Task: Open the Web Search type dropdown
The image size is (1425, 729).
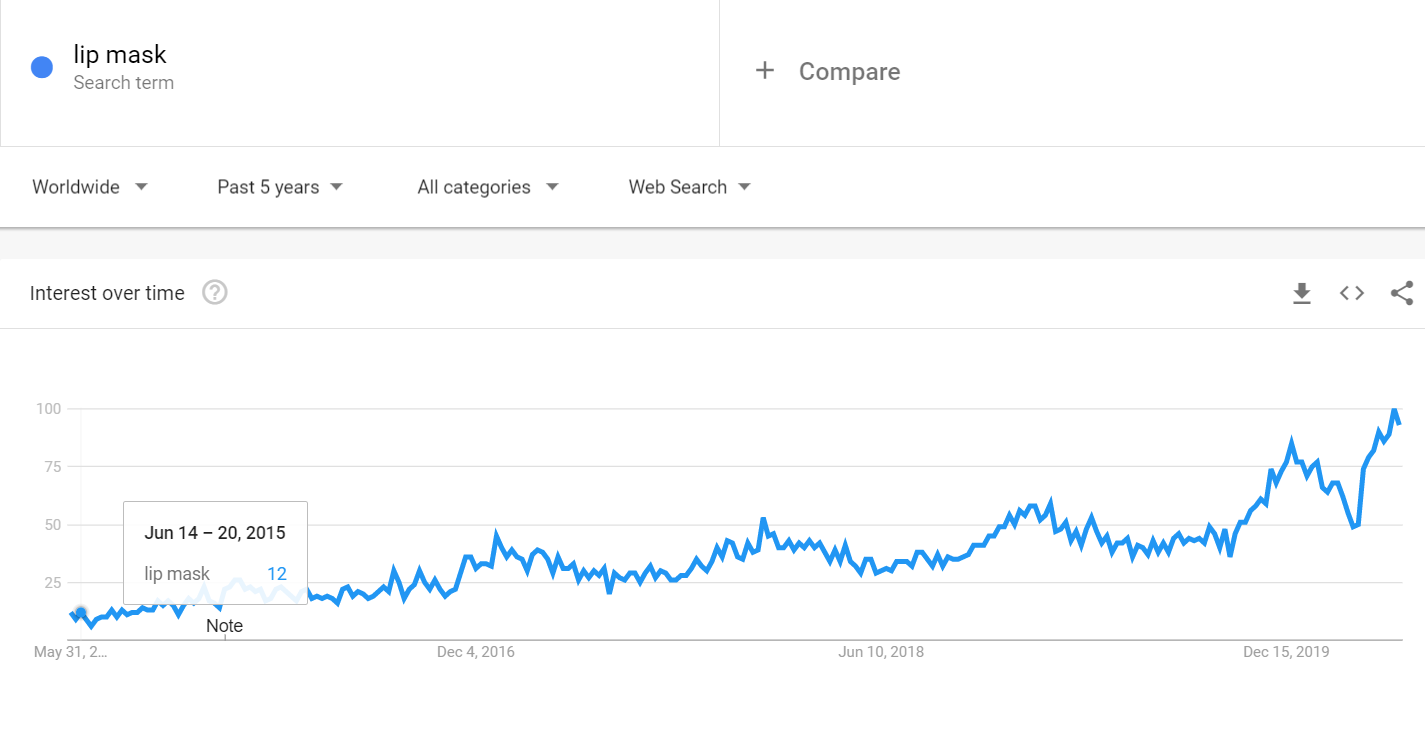Action: pyautogui.click(x=689, y=187)
